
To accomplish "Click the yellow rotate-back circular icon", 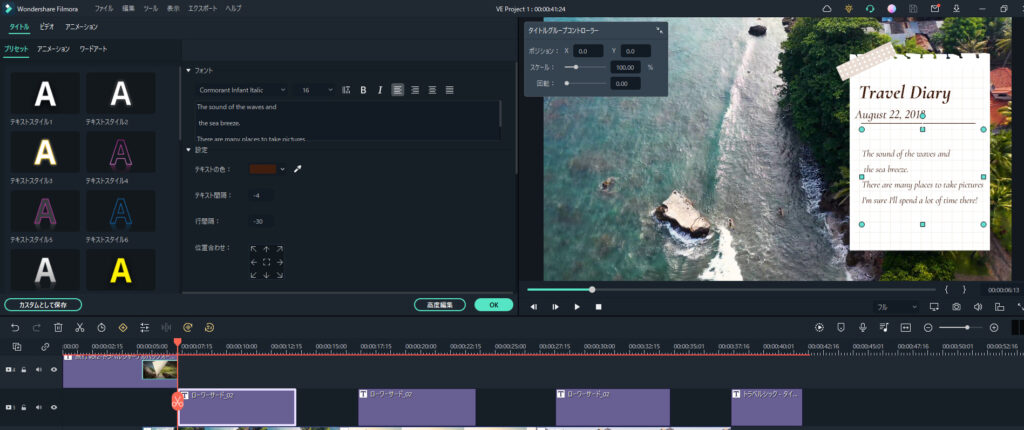I will [x=187, y=327].
